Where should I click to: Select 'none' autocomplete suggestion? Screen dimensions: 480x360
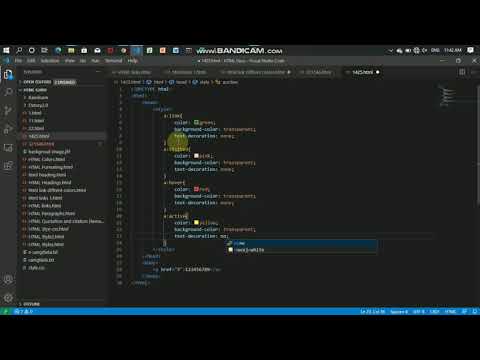pyautogui.click(x=302, y=243)
